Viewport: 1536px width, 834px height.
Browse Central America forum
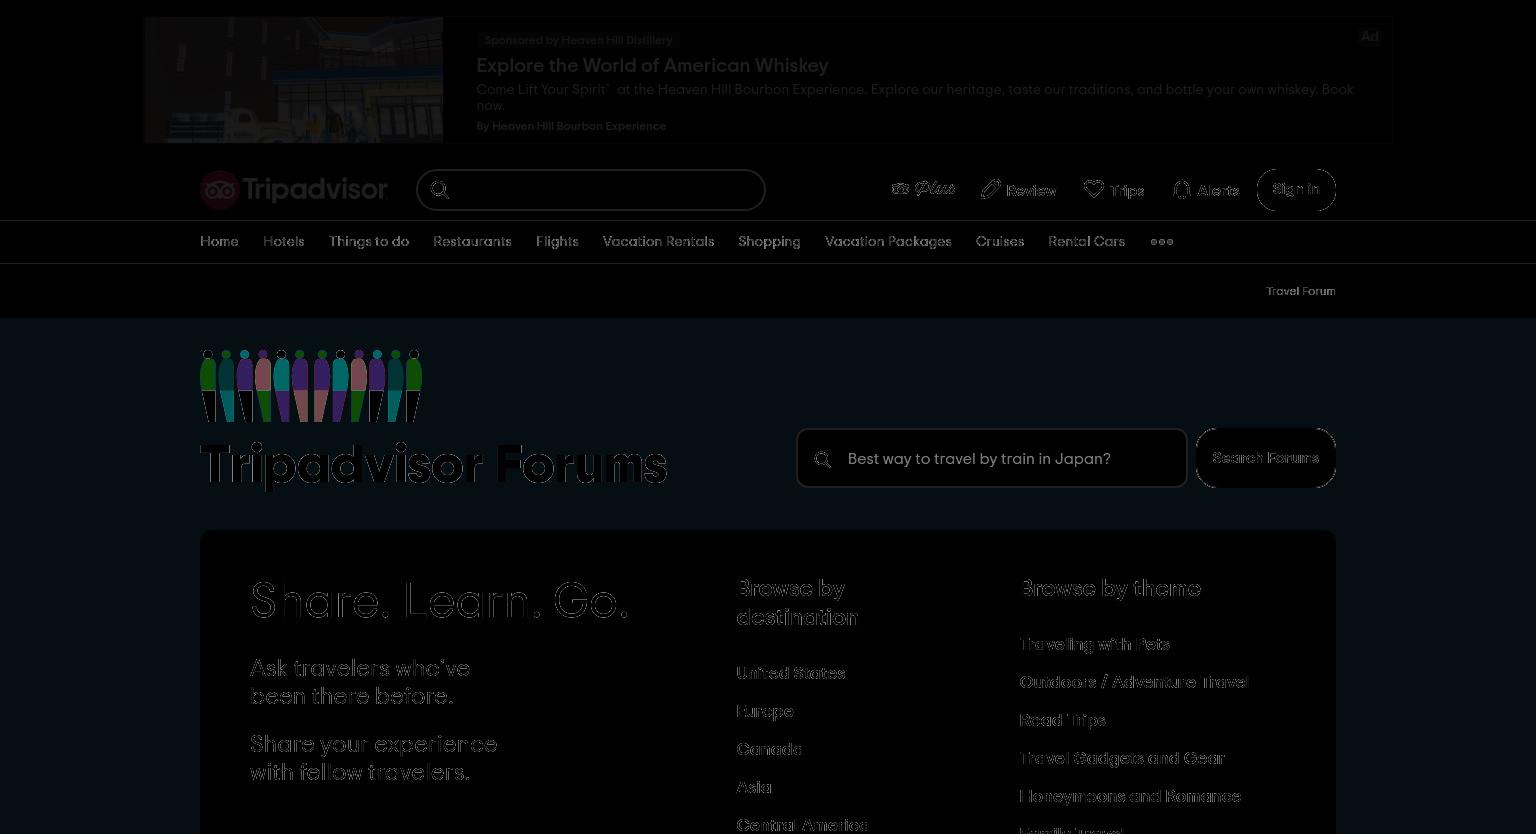click(x=802, y=825)
